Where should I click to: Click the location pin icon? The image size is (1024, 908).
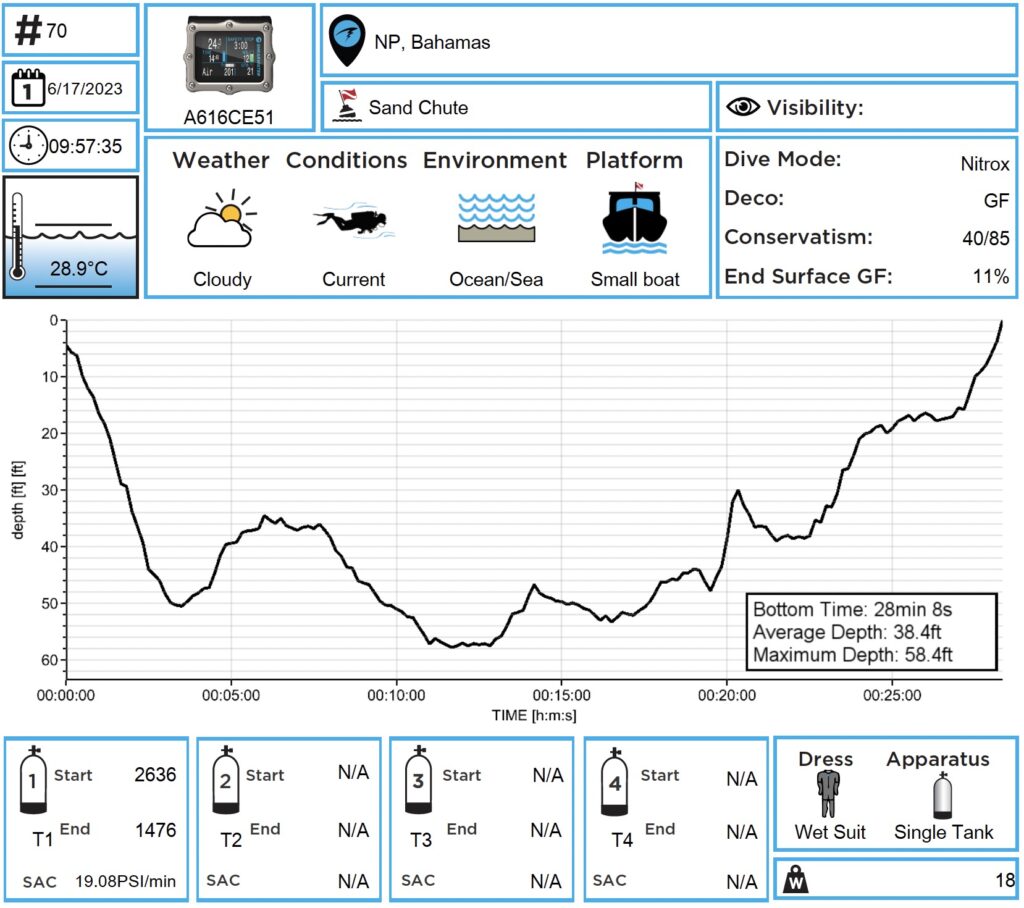tap(346, 40)
